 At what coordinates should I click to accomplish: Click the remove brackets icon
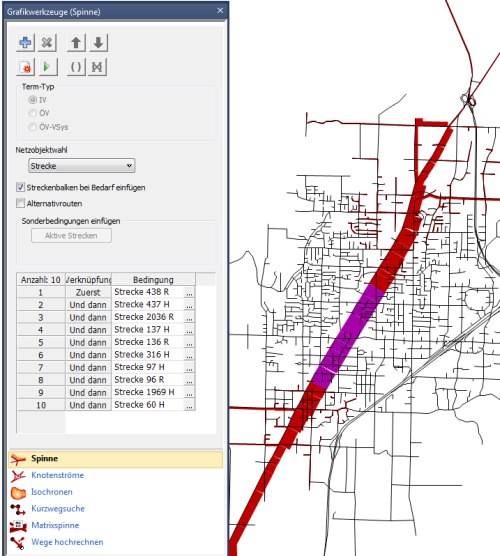coord(97,67)
